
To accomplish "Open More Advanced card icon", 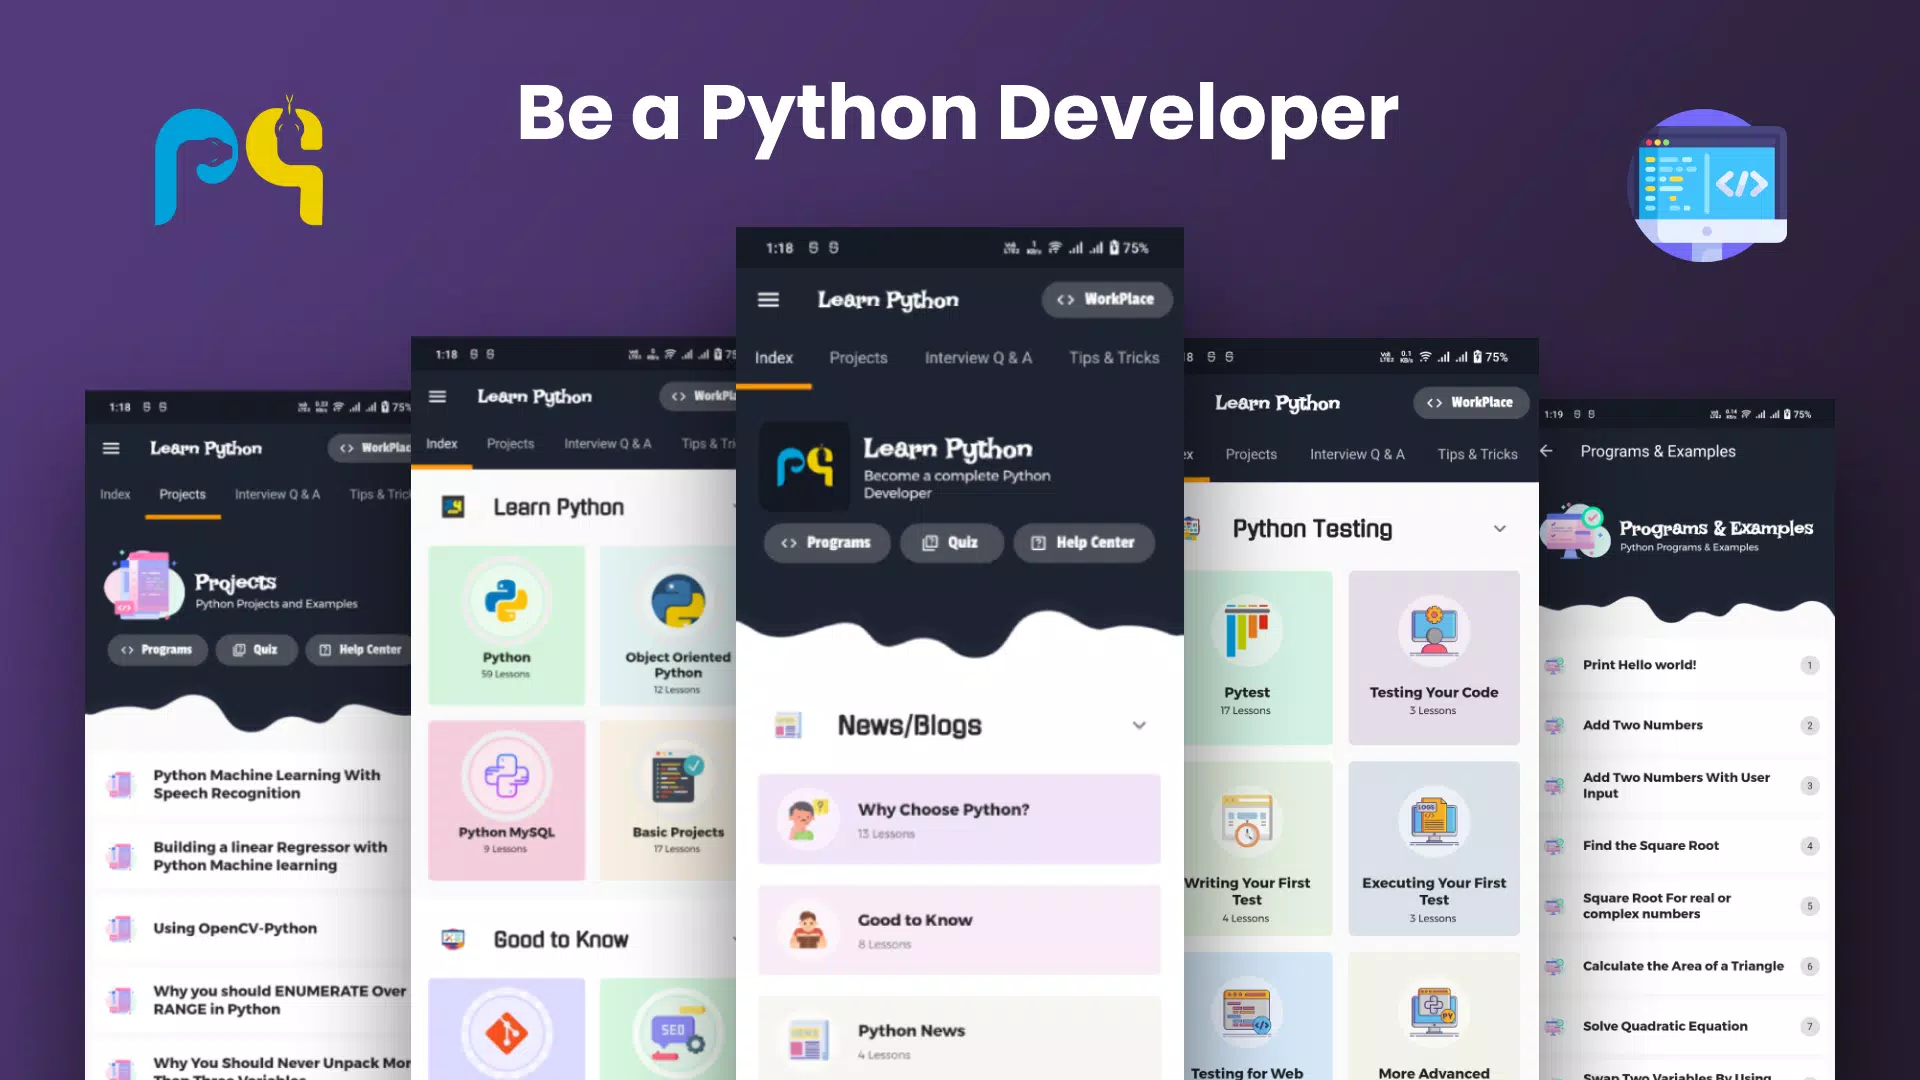I will pyautogui.click(x=1433, y=1012).
